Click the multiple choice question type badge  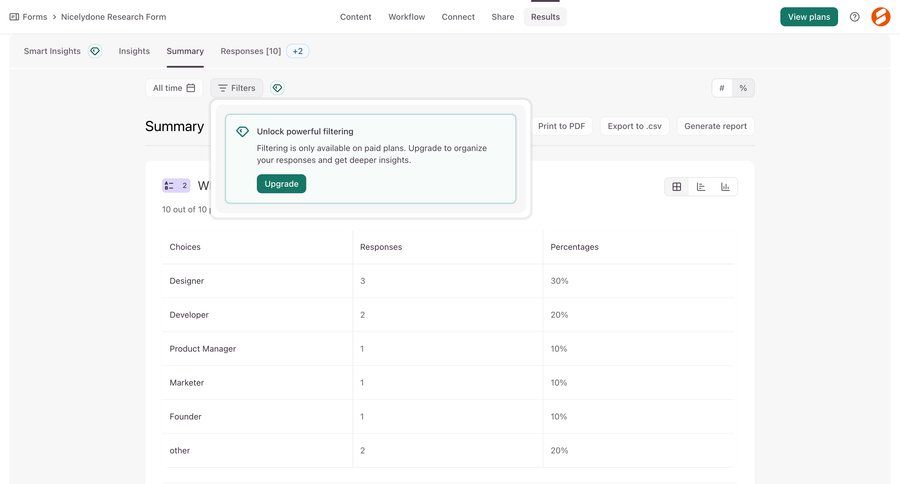pyautogui.click(x=176, y=185)
